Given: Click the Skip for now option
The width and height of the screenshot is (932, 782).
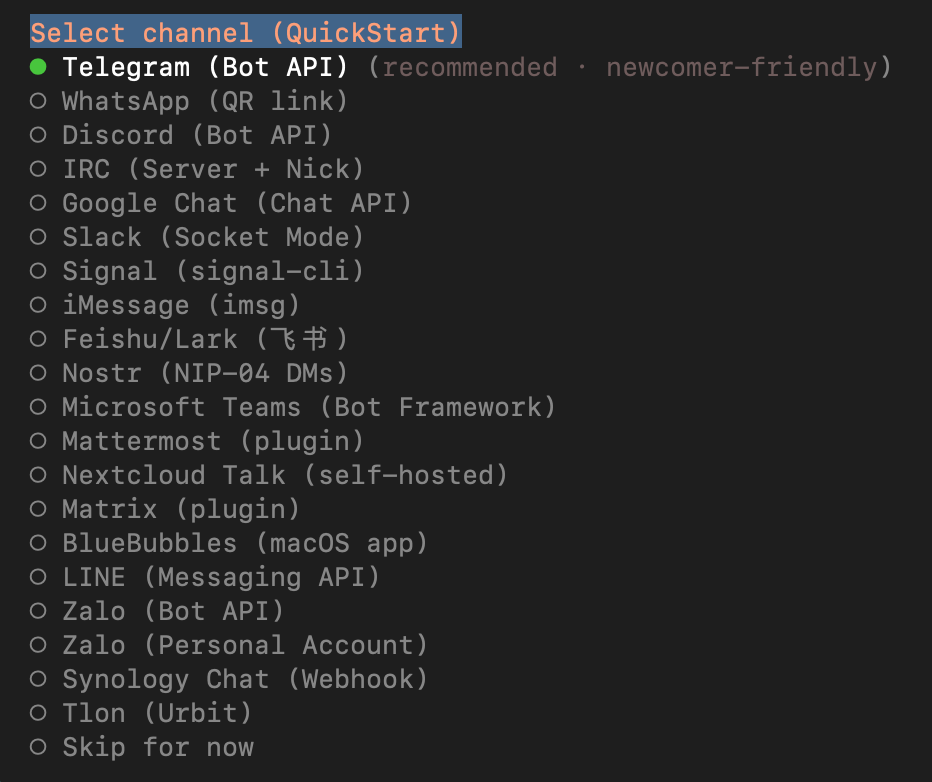Looking at the screenshot, I should coord(157,747).
